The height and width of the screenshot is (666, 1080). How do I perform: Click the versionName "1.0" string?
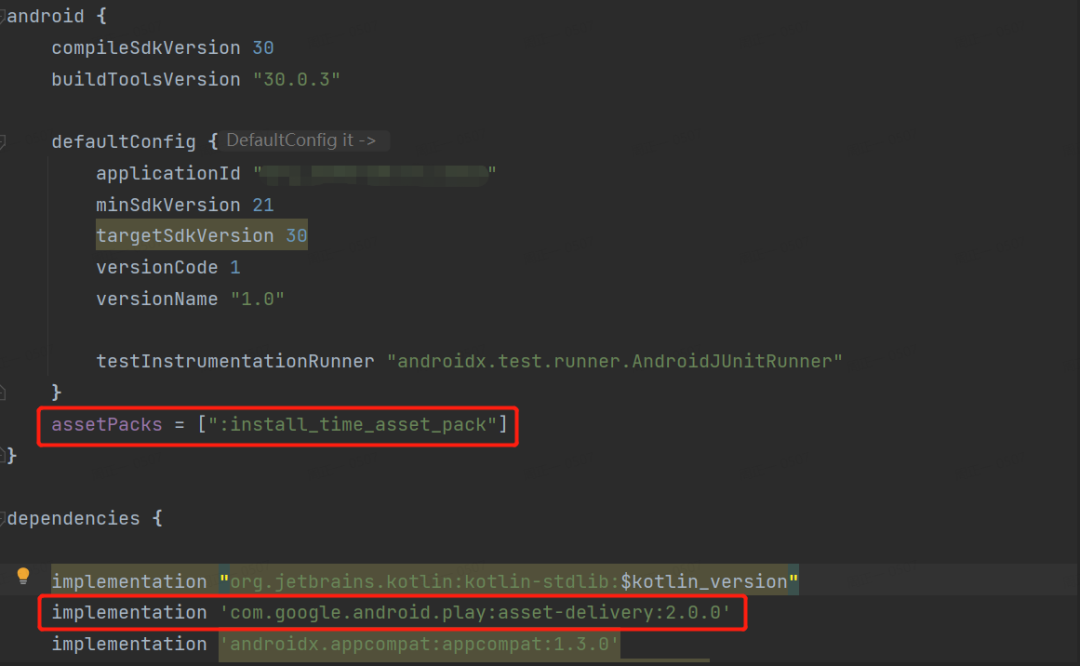[x=257, y=299]
